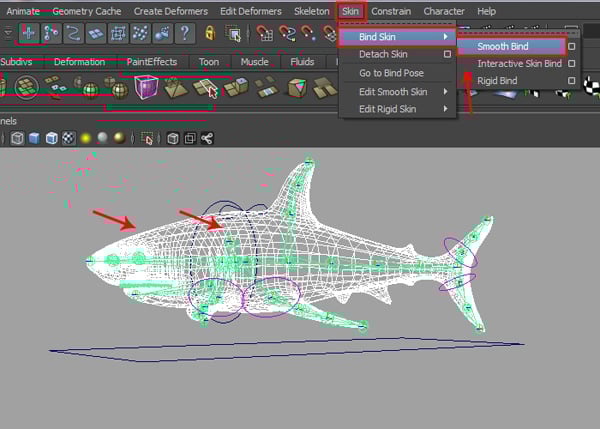Image resolution: width=600 pixels, height=429 pixels.
Task: Open the Character menu
Action: click(x=444, y=11)
